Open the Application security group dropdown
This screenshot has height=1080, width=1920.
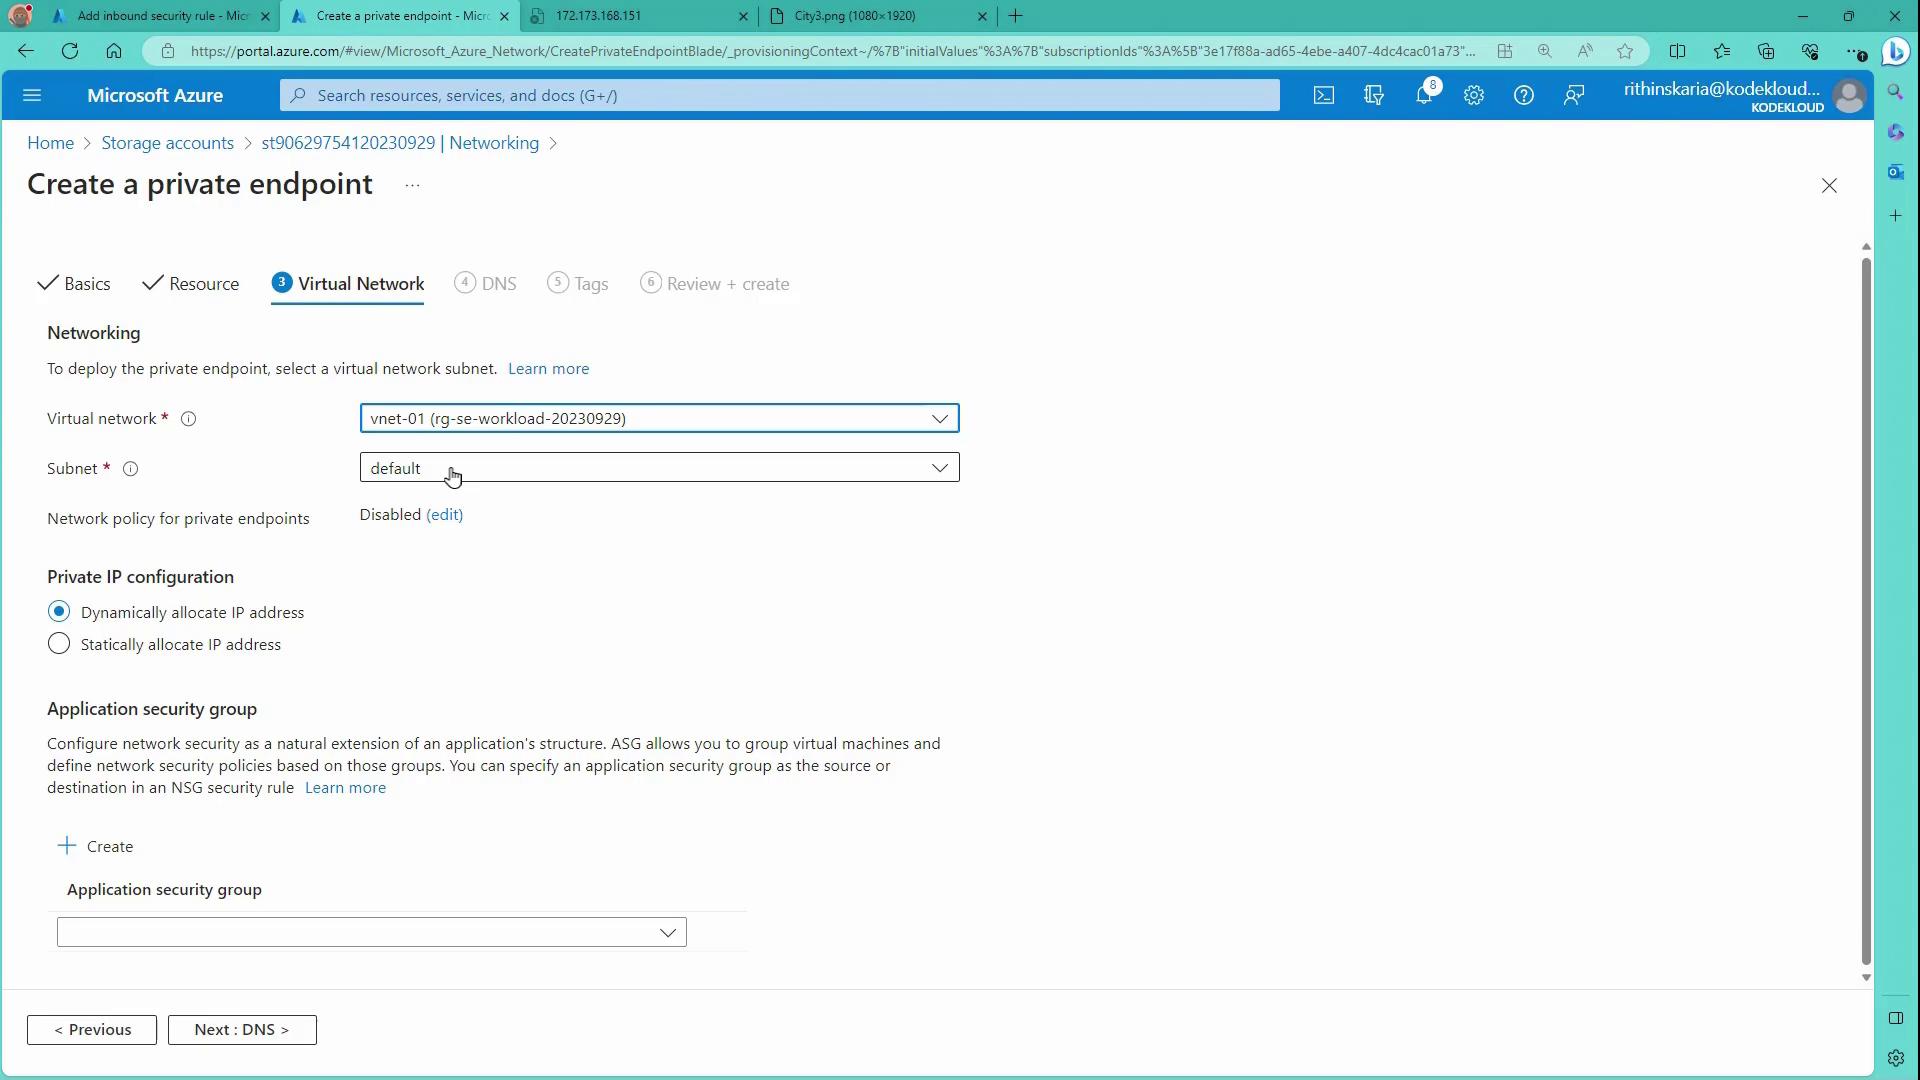[x=372, y=932]
